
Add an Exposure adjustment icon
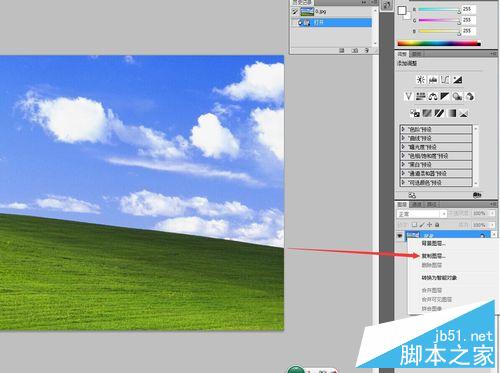[457, 80]
